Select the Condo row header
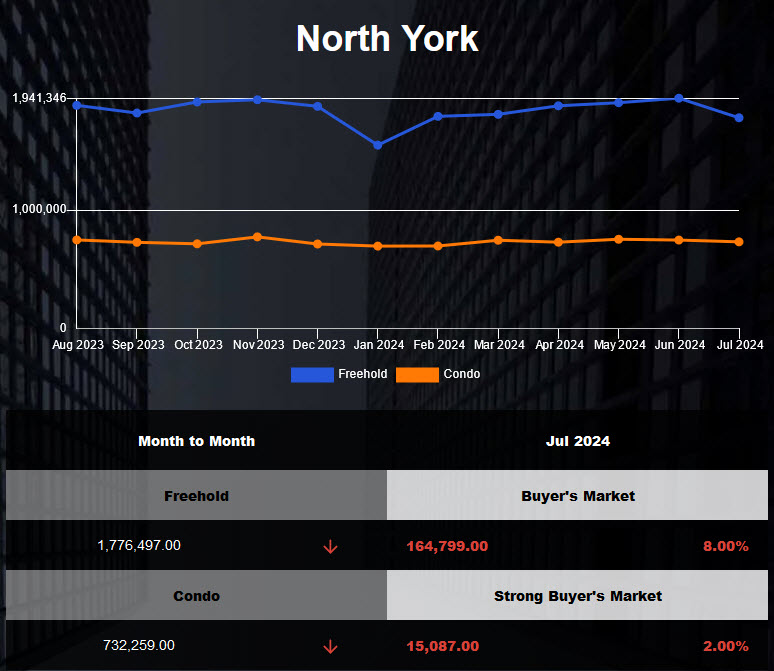Image resolution: width=774 pixels, height=671 pixels. 196,596
